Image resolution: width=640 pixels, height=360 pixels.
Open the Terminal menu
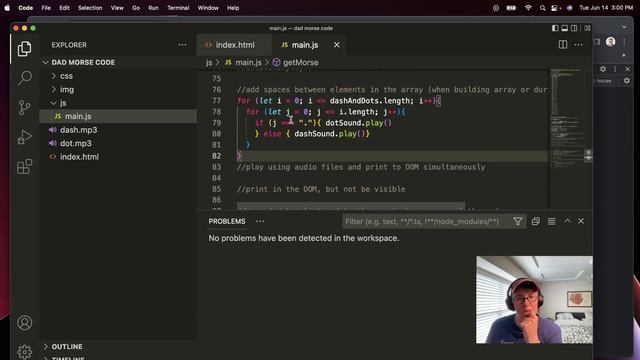point(178,8)
